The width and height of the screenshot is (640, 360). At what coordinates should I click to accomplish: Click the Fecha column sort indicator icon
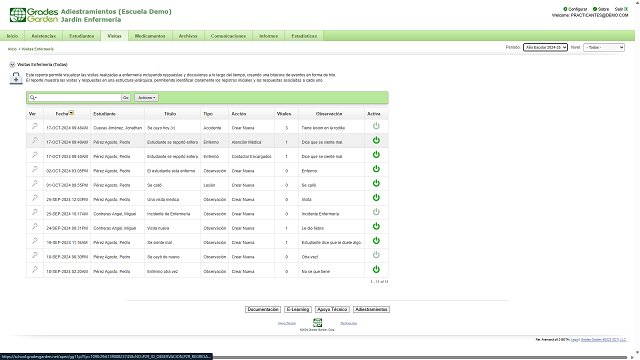point(71,113)
